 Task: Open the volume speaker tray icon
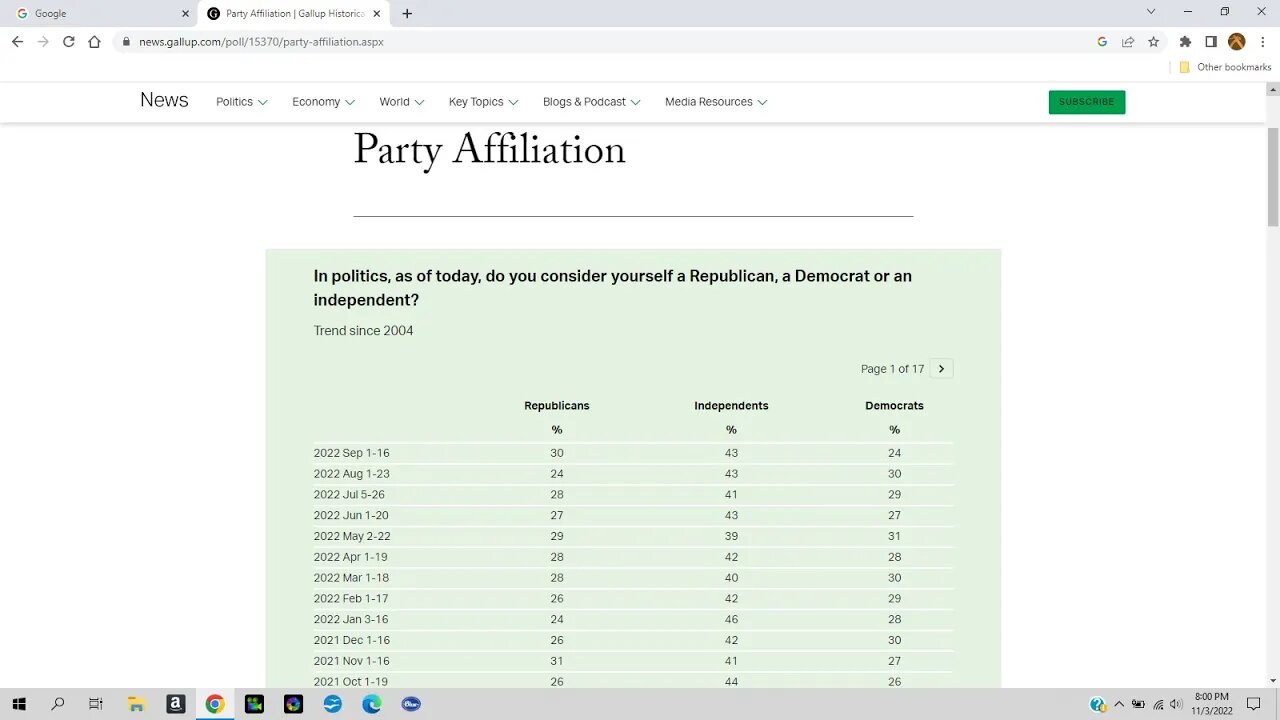[1176, 704]
